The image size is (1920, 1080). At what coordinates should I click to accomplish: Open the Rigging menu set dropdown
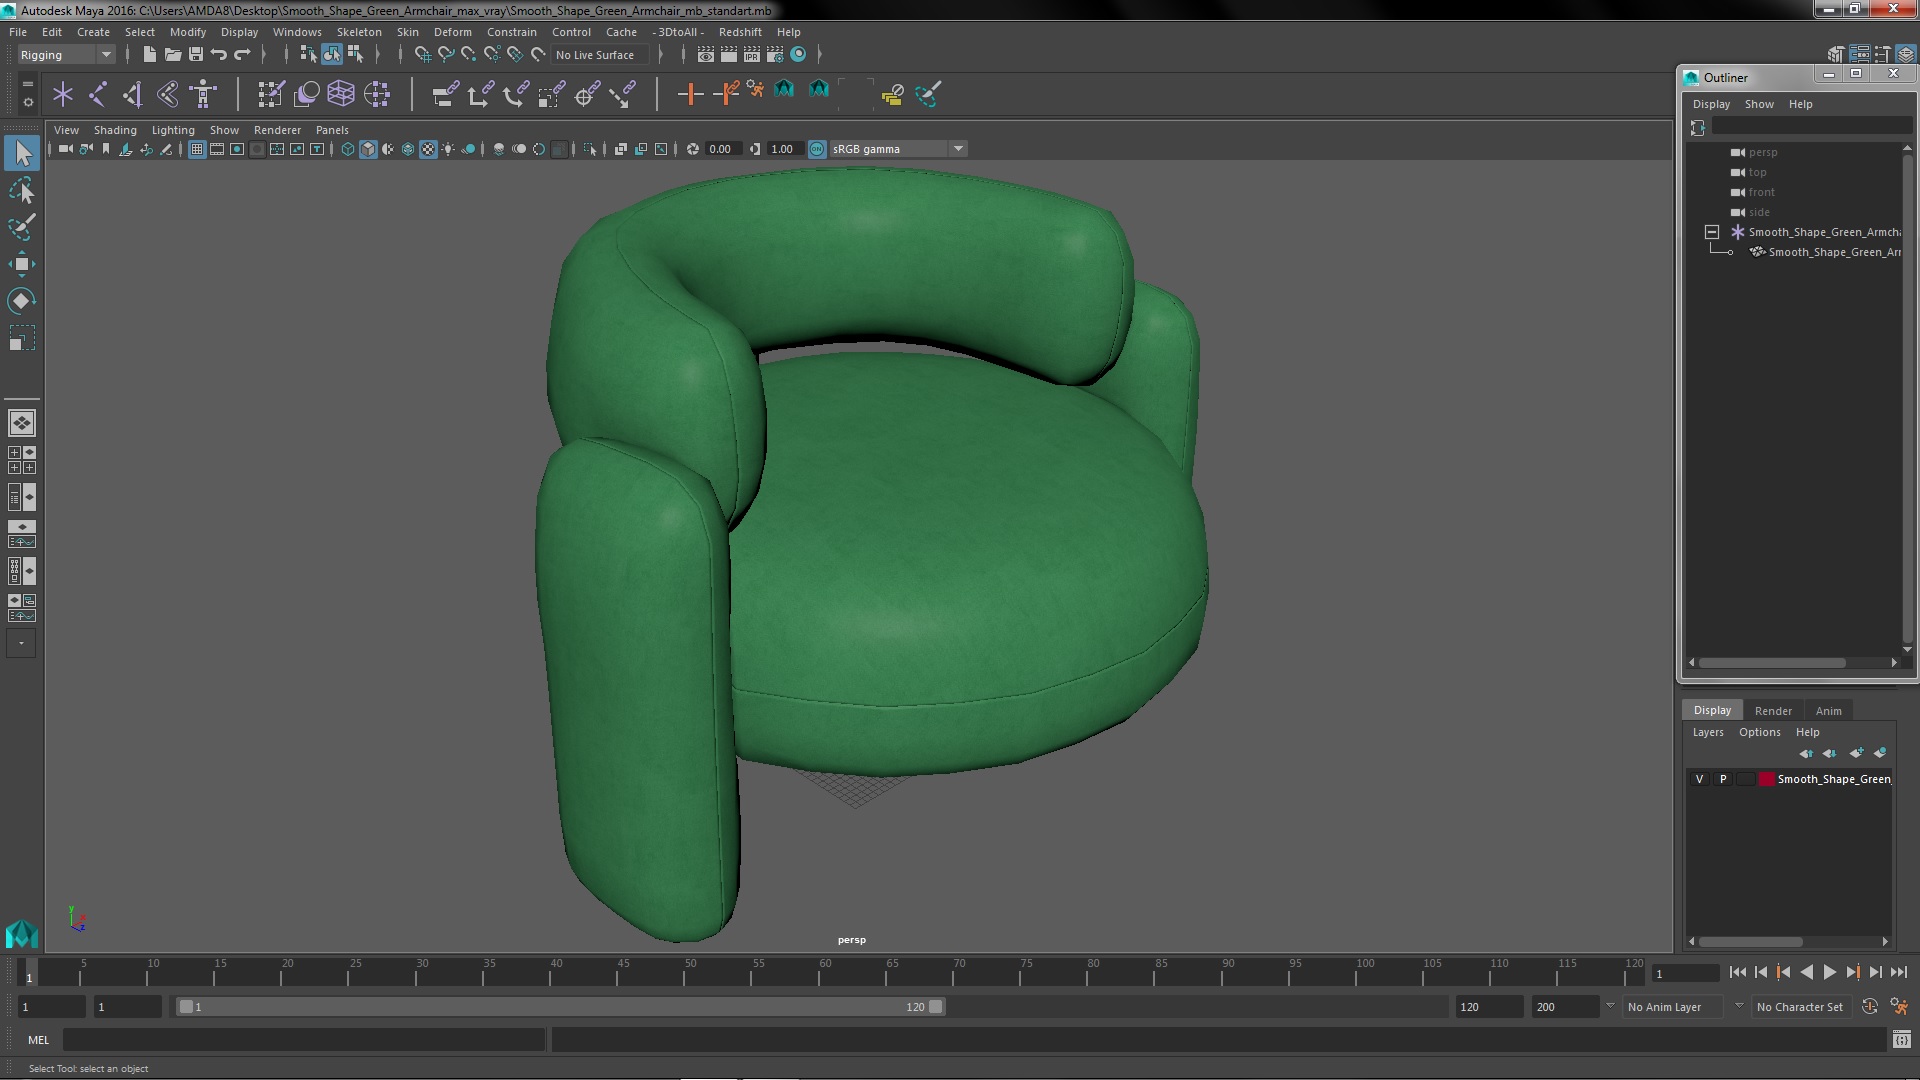point(66,54)
